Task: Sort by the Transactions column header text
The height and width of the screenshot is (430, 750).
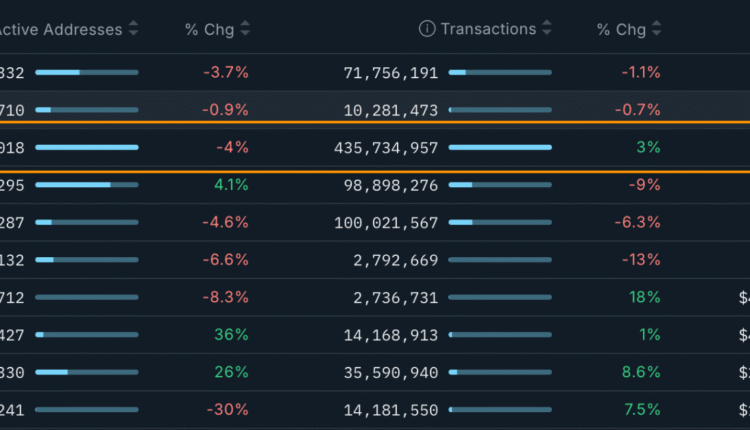Action: (488, 29)
